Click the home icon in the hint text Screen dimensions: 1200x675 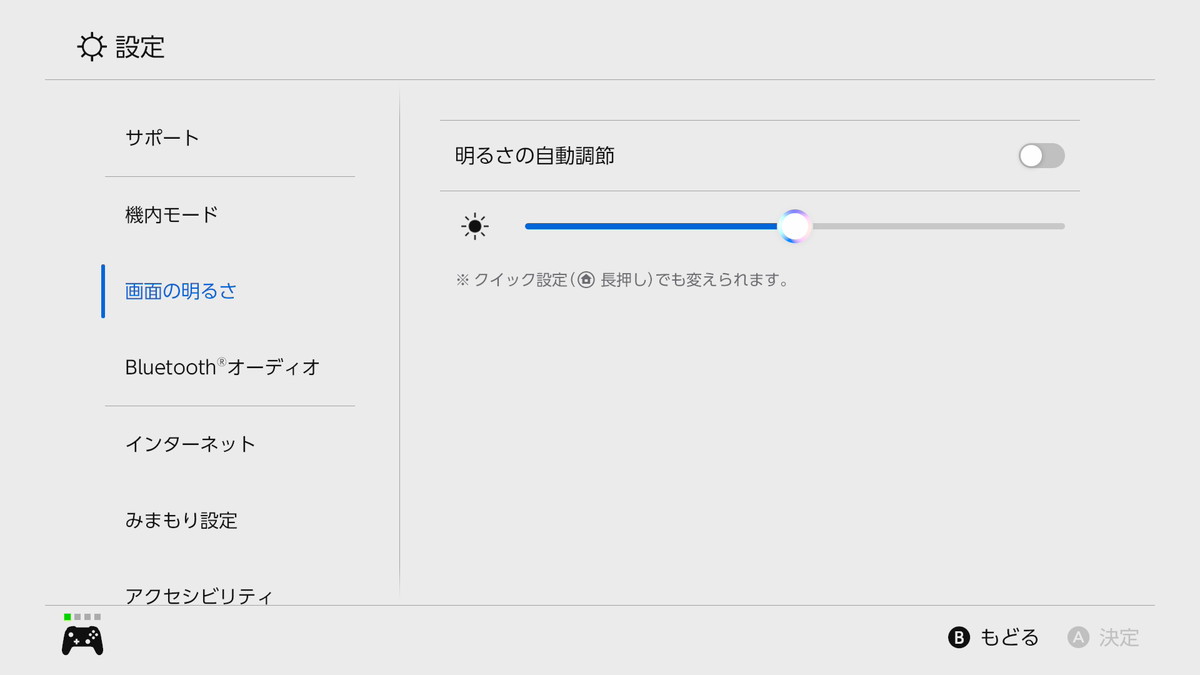click(x=586, y=280)
